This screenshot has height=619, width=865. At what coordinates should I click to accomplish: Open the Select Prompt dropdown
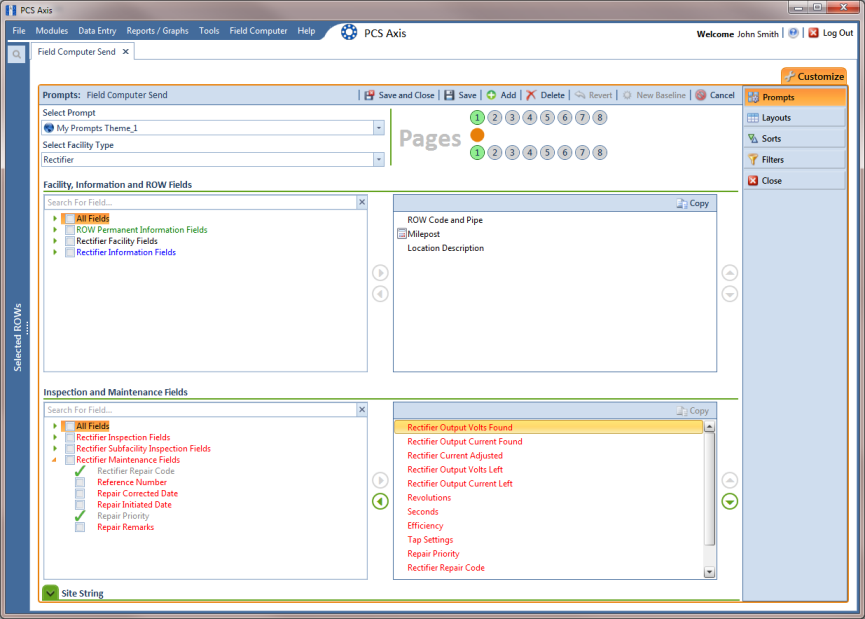378,128
